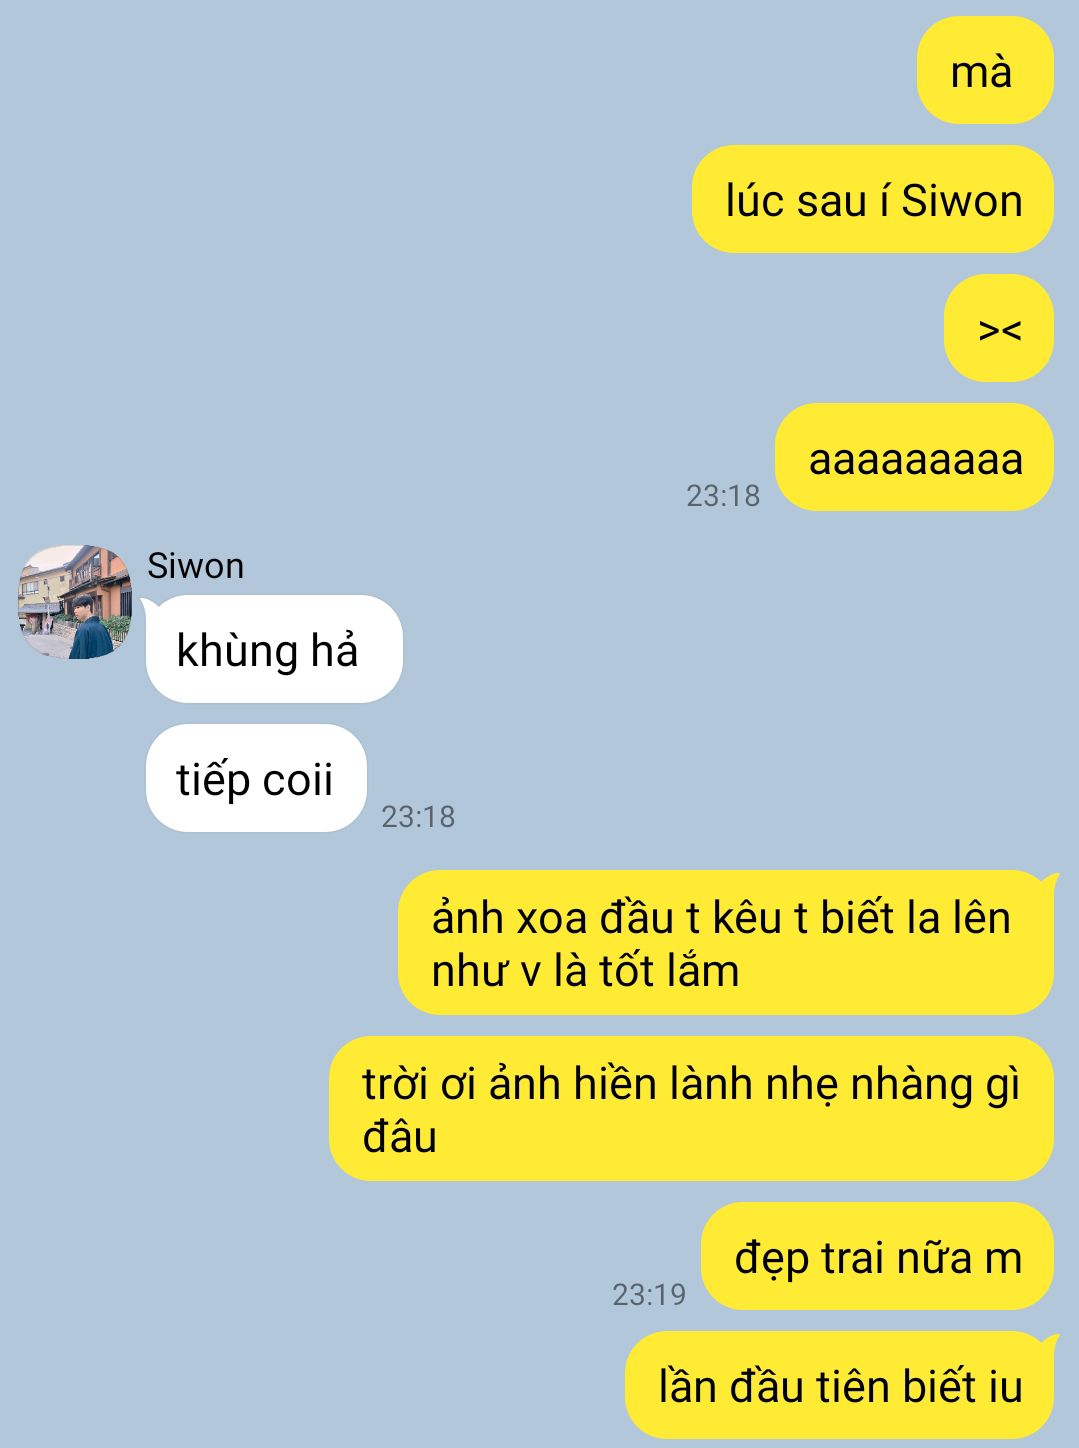Image resolution: width=1079 pixels, height=1448 pixels.
Task: Select the 'tiếp coii' message bubble
Action: pyautogui.click(x=256, y=778)
